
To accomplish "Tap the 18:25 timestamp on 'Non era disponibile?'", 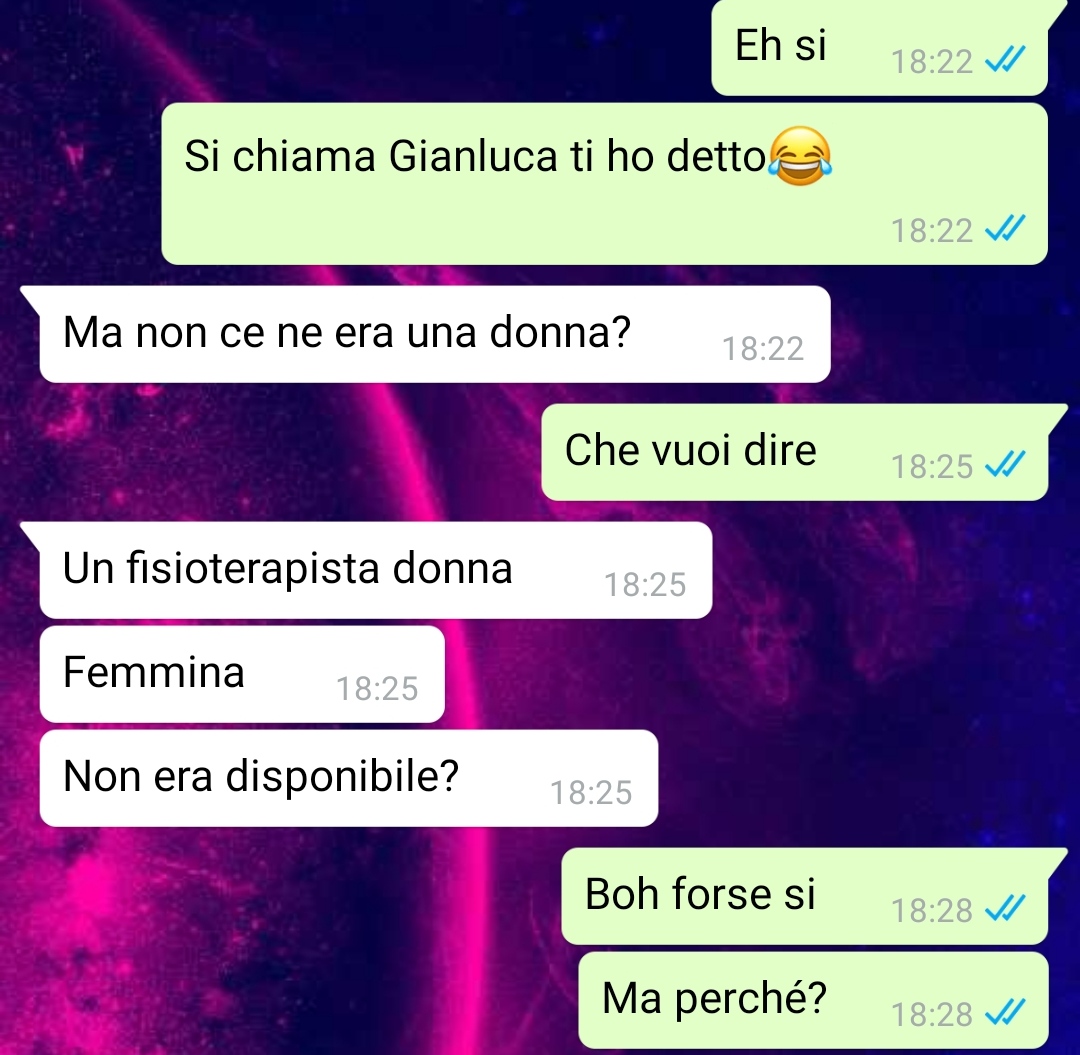I will pyautogui.click(x=591, y=793).
